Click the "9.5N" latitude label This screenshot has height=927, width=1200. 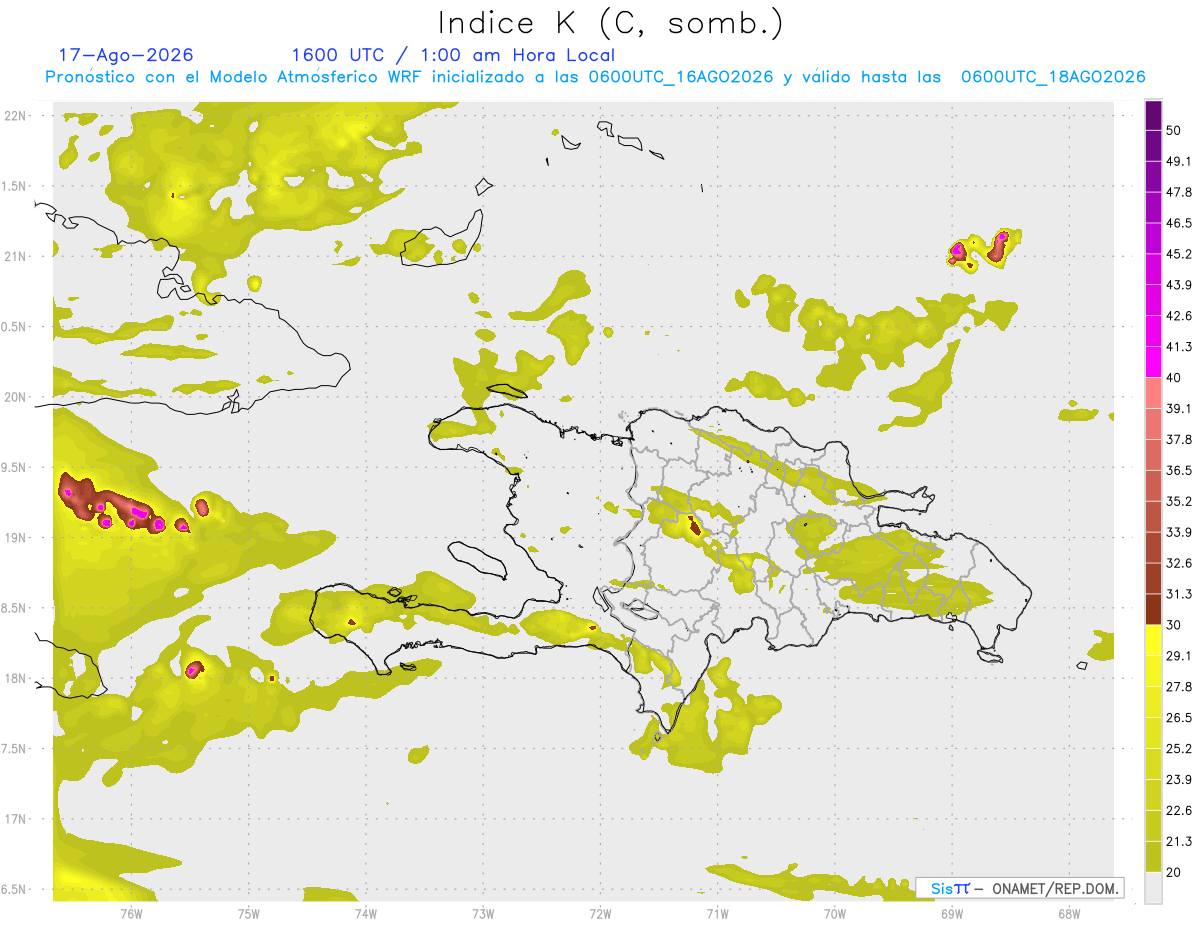15,467
